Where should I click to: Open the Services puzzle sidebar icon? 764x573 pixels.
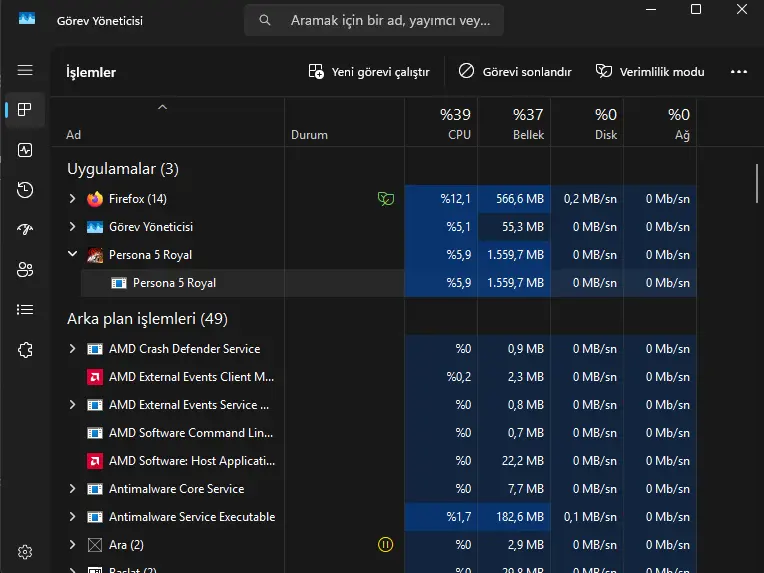pyautogui.click(x=25, y=350)
